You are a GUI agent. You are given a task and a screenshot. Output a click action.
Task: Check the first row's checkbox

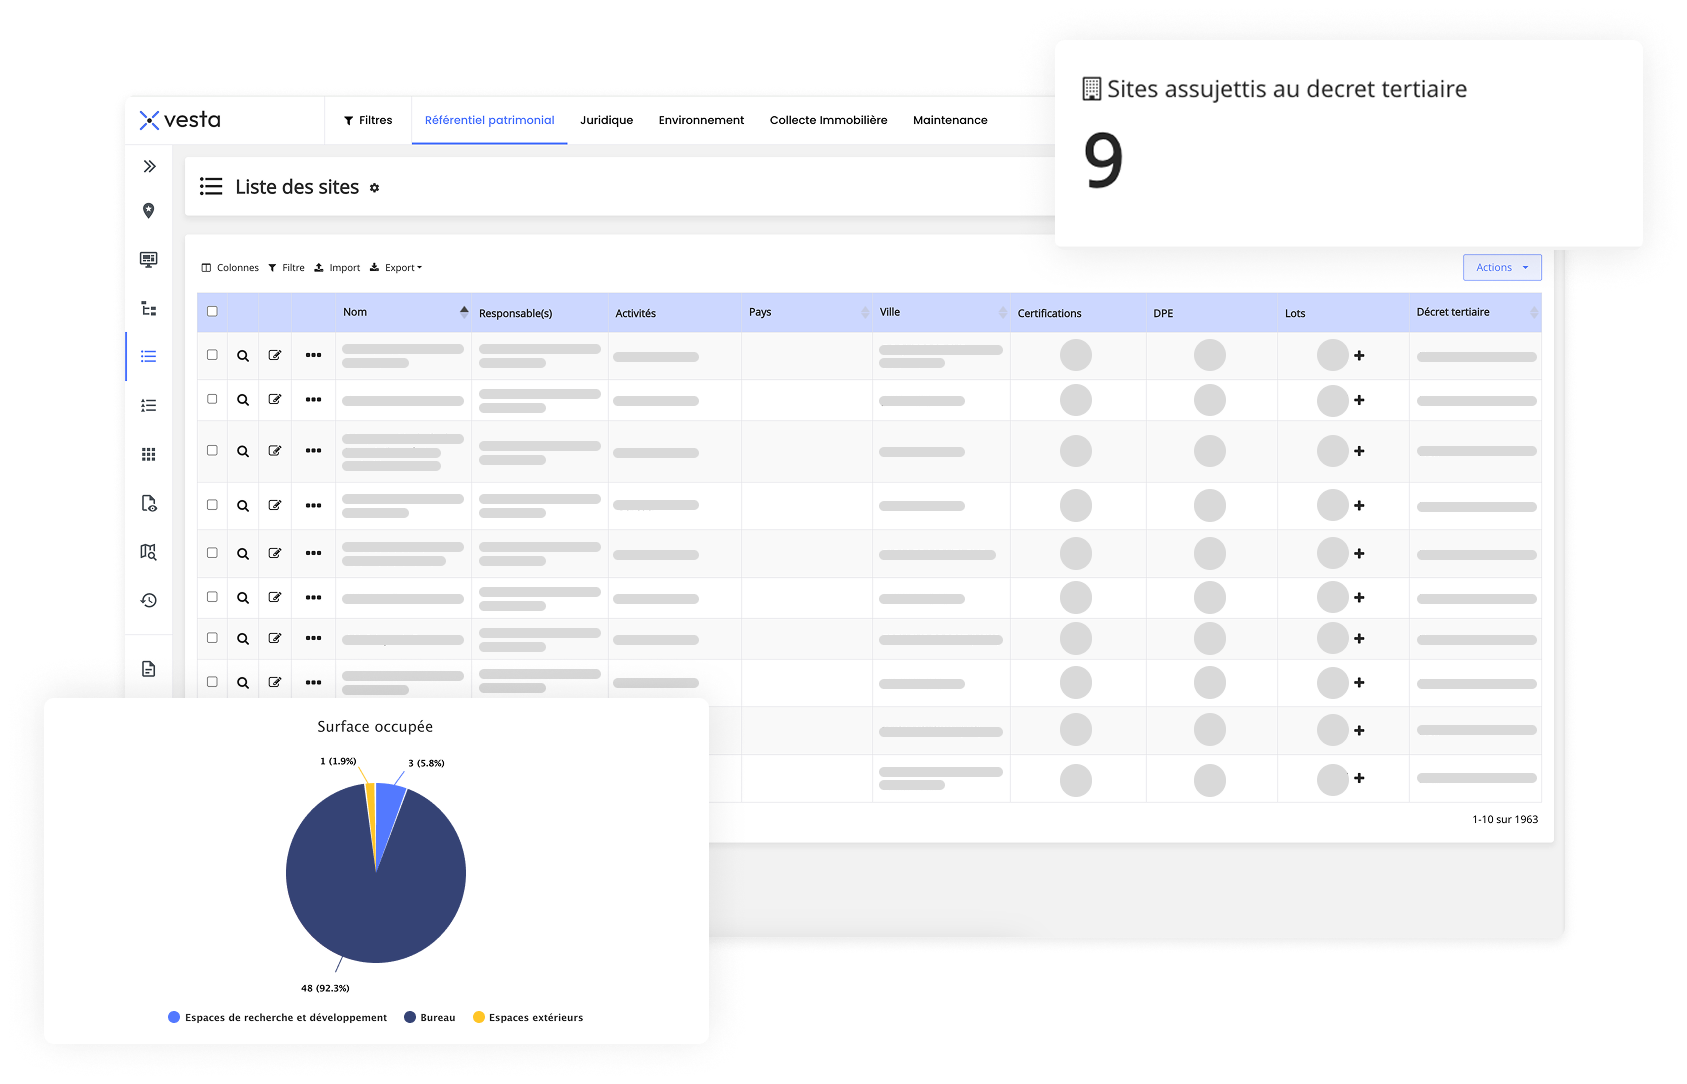(x=212, y=355)
